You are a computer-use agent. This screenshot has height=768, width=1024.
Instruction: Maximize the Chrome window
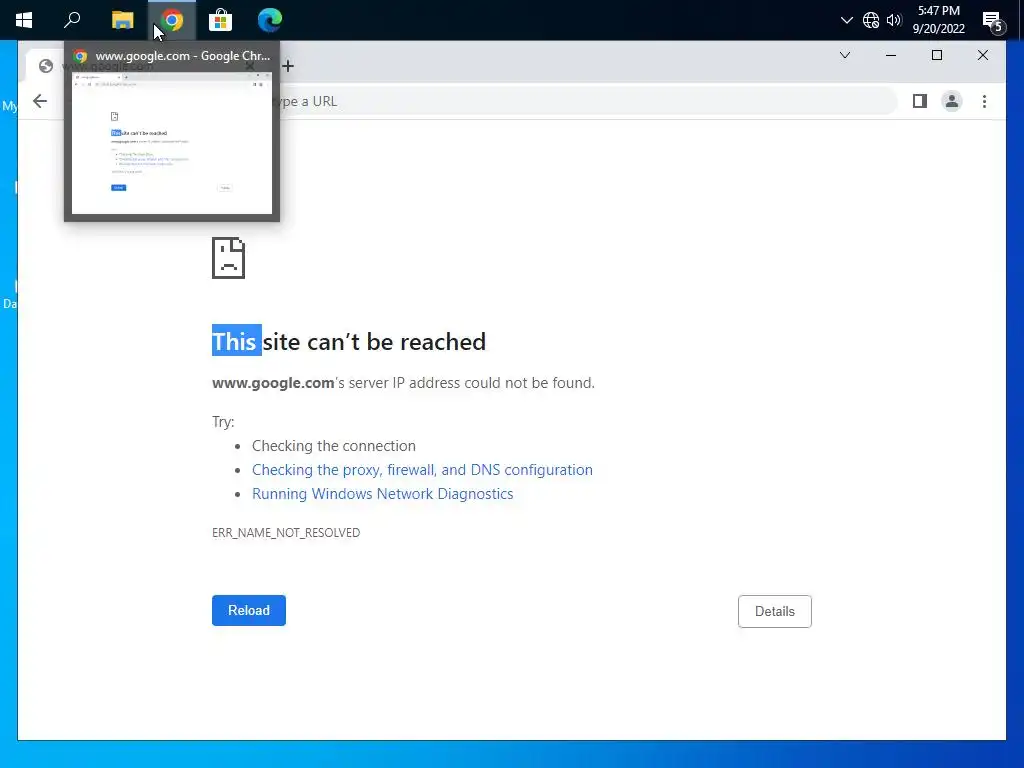[936, 56]
